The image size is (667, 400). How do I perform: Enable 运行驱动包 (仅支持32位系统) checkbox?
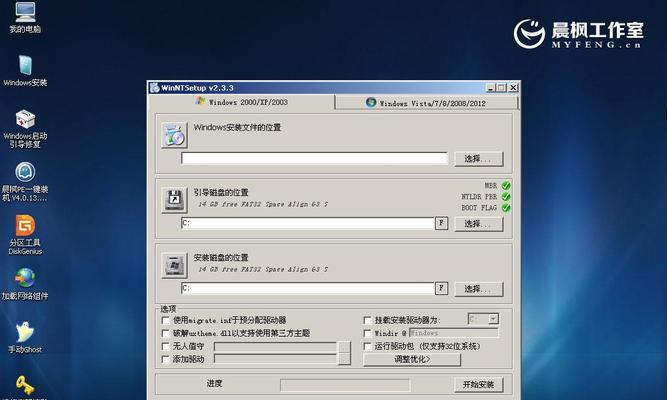click(368, 346)
